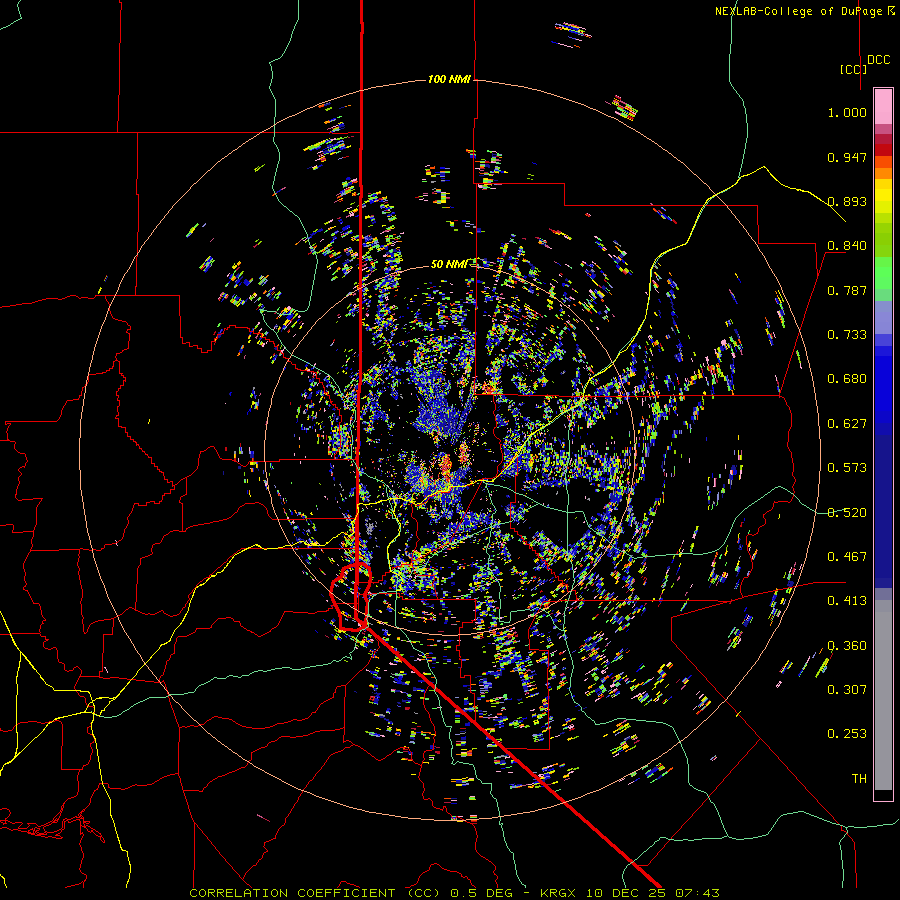900x900 pixels.
Task: Click the 0.360 legend value
Action: 847,646
